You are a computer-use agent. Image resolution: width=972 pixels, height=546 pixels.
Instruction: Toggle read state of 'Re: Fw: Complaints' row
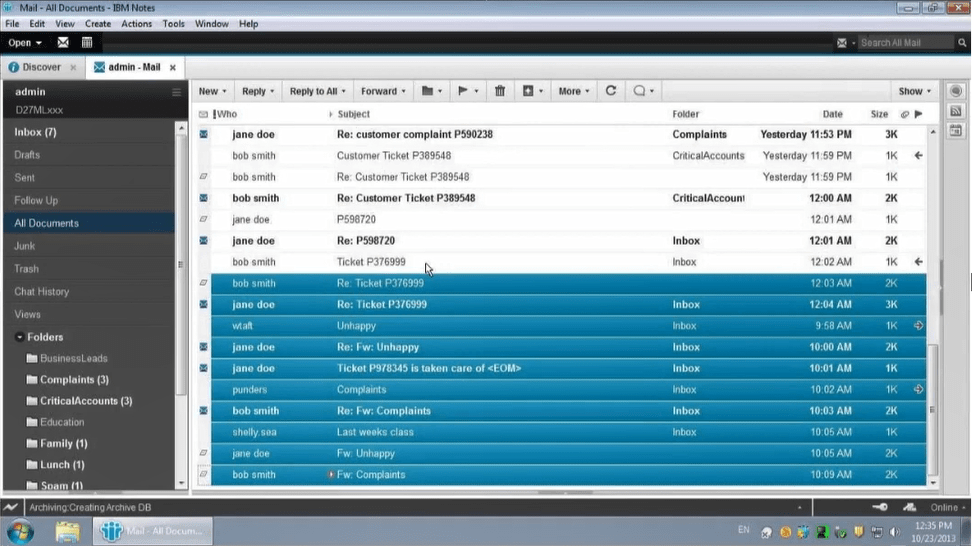[204, 411]
